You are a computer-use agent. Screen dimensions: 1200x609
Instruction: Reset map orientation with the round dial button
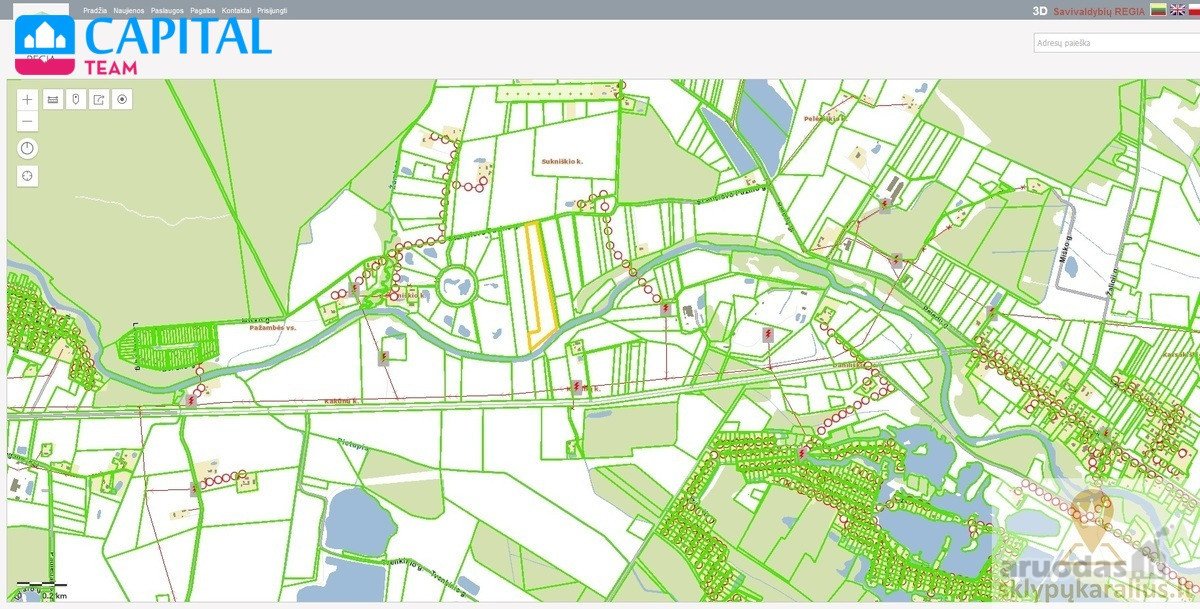pos(28,148)
